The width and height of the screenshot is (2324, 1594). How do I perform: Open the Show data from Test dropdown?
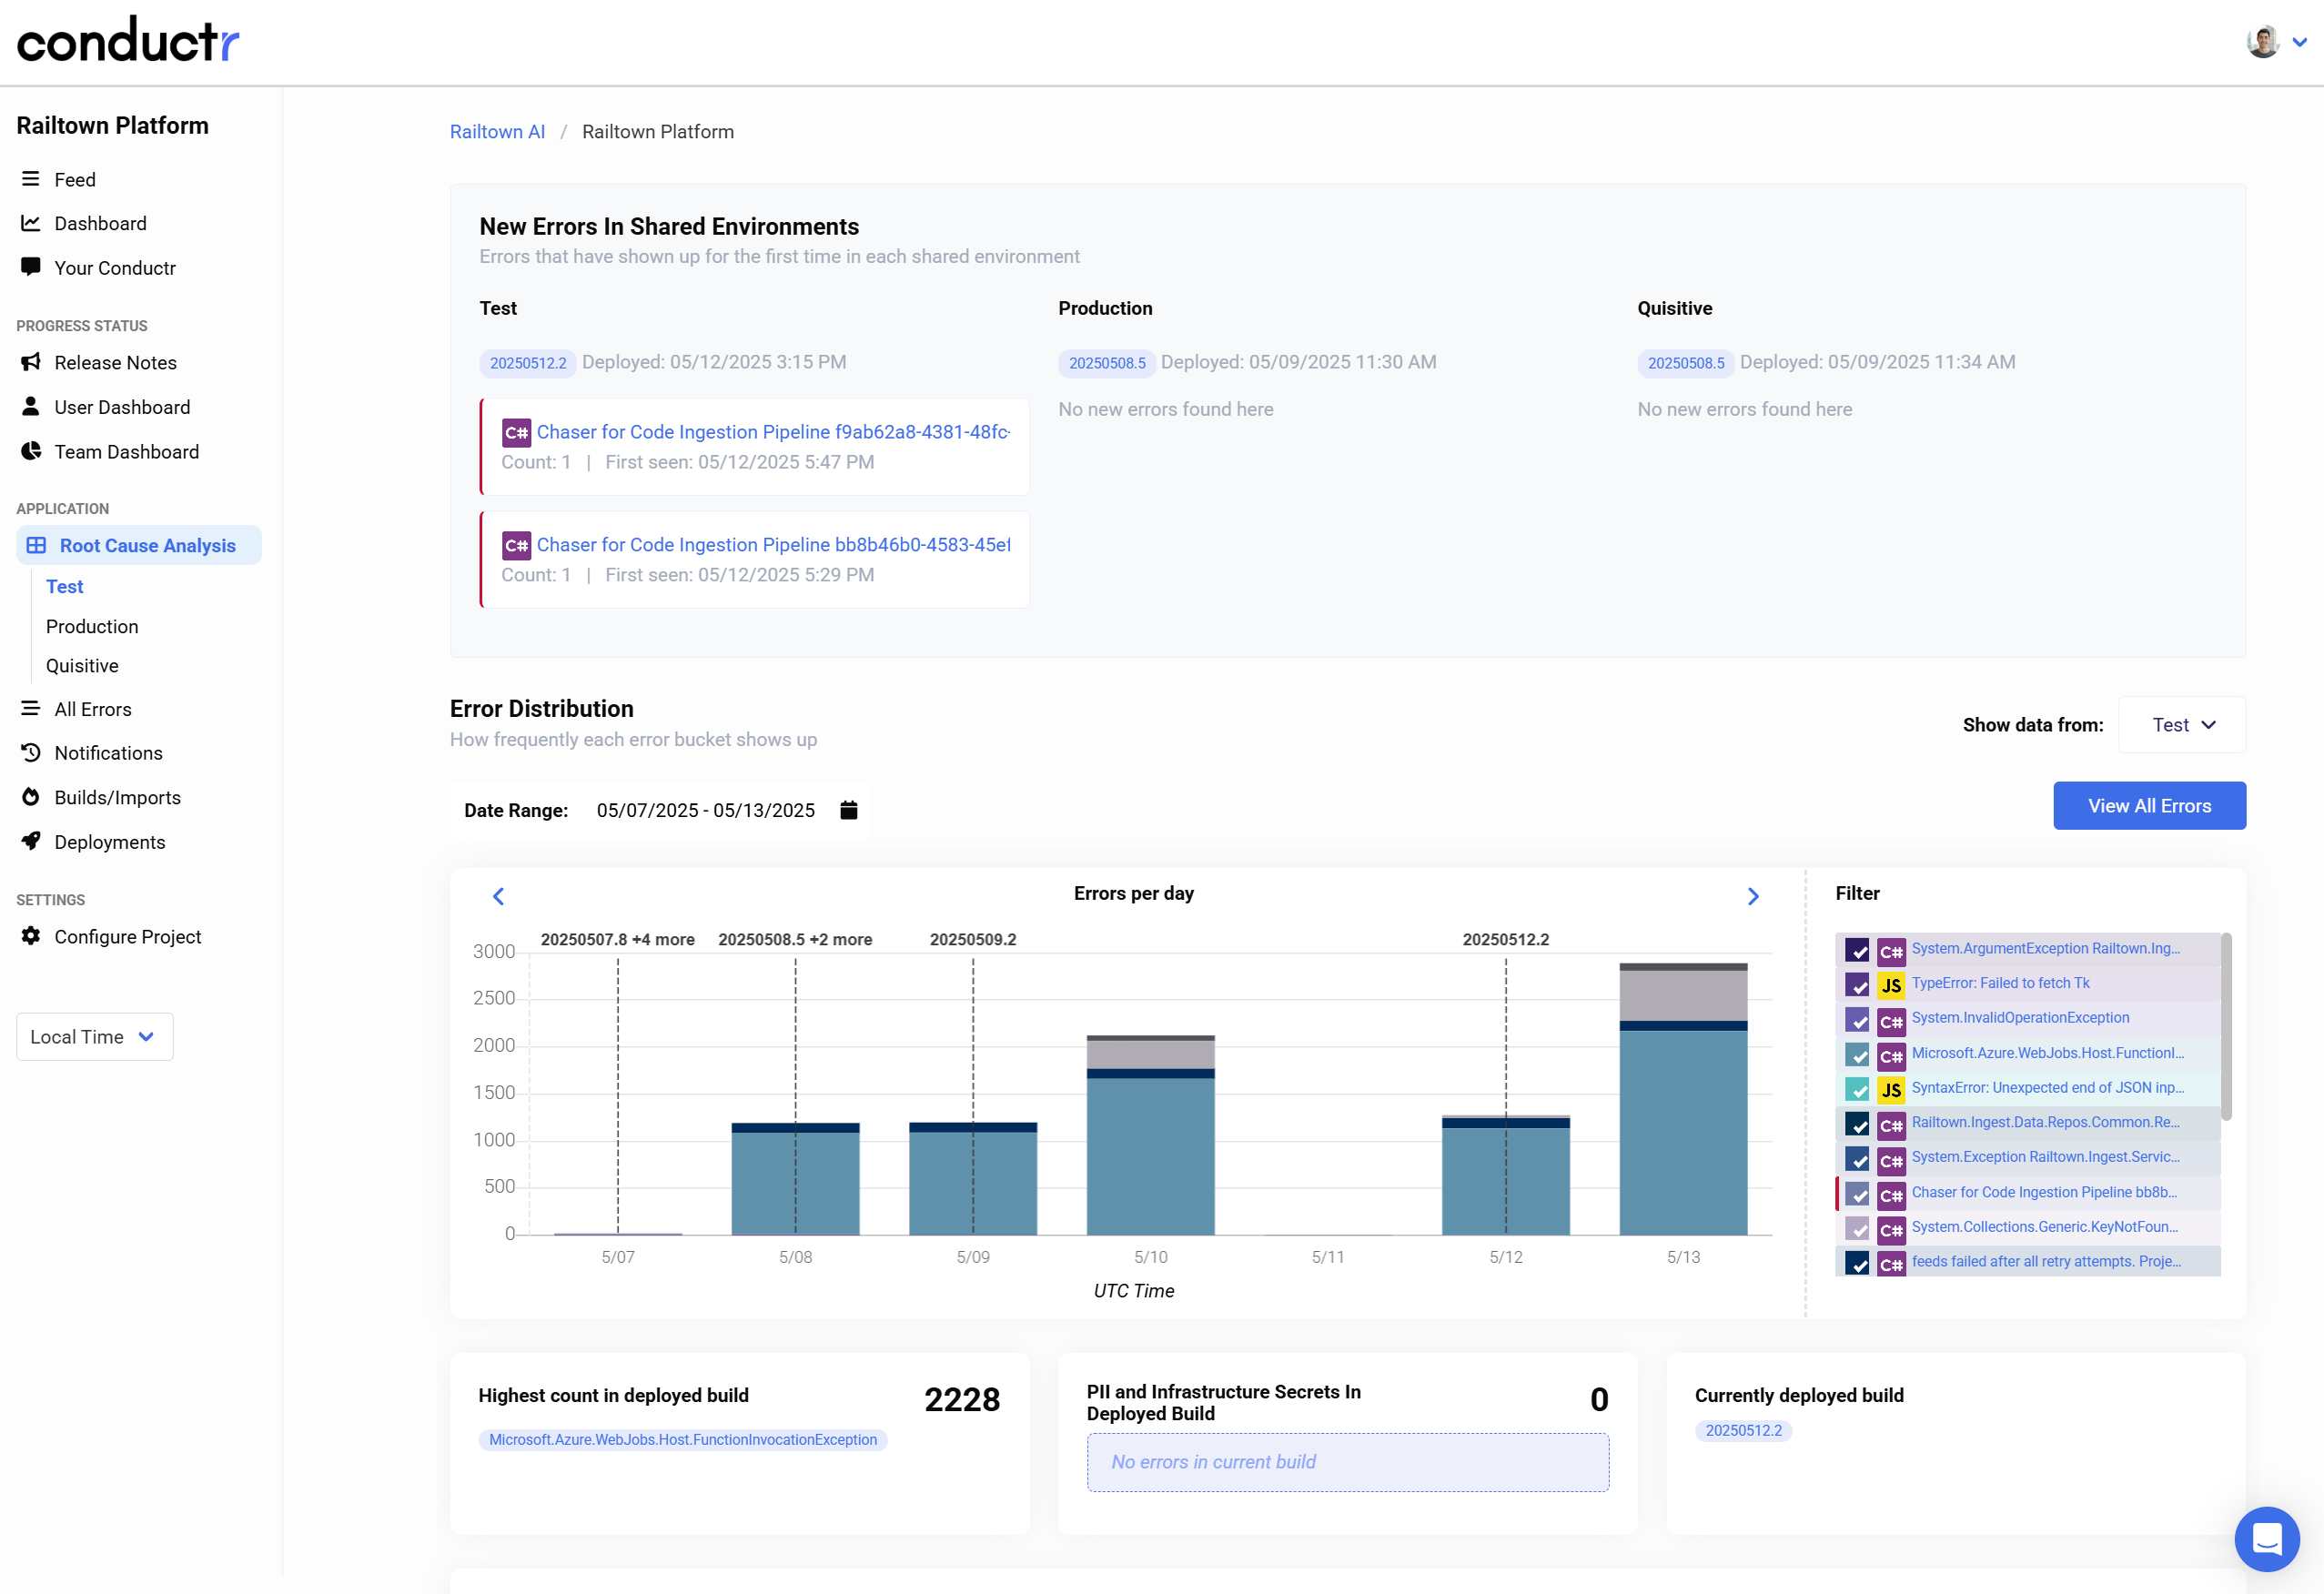2181,725
